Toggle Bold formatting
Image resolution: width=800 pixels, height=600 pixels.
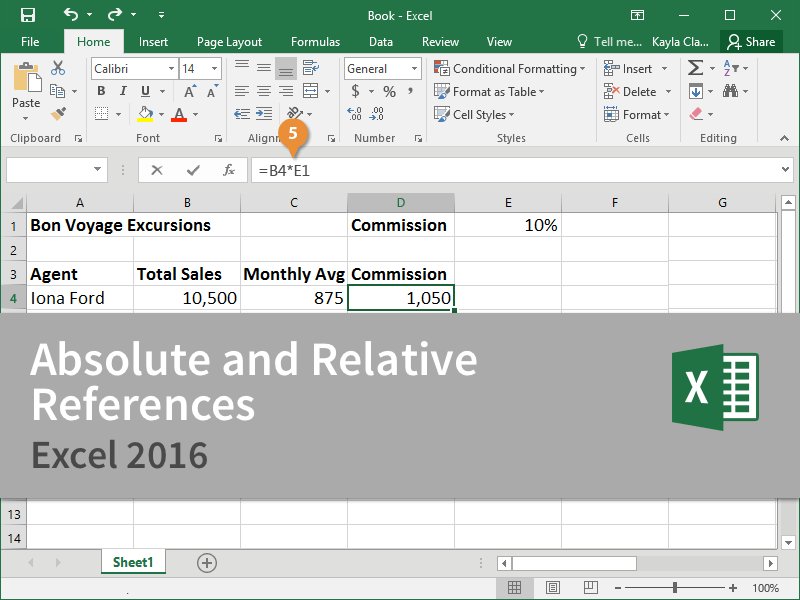point(101,91)
